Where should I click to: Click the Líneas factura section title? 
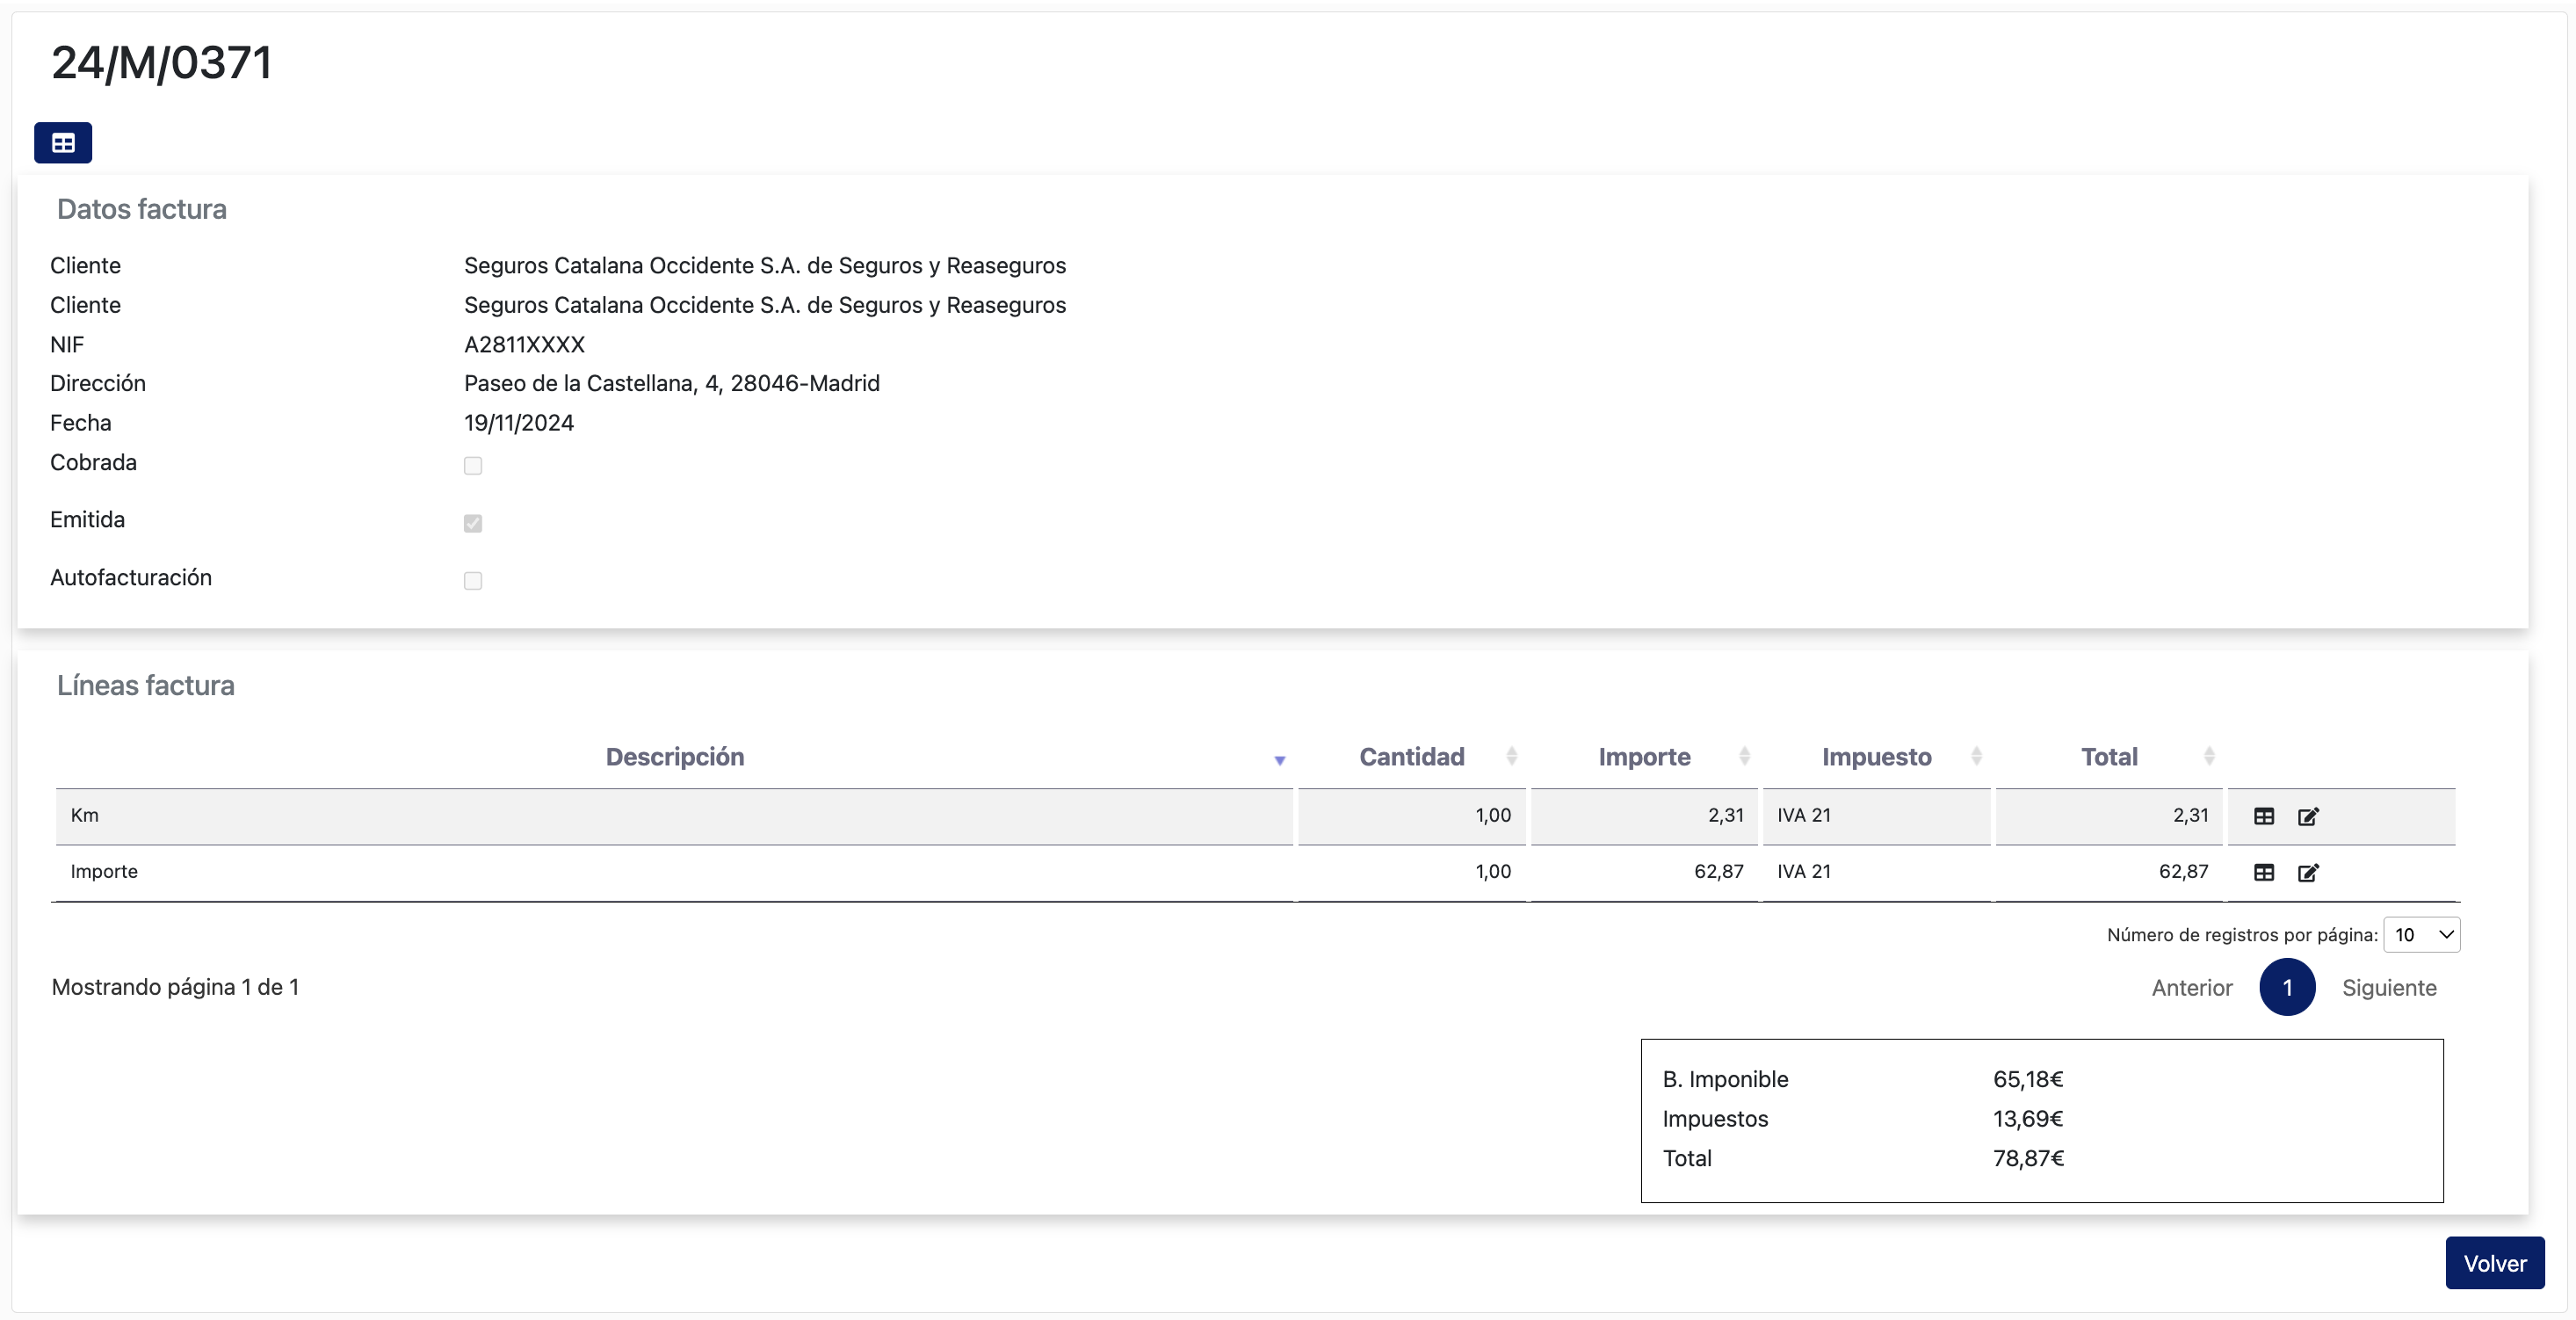point(146,685)
